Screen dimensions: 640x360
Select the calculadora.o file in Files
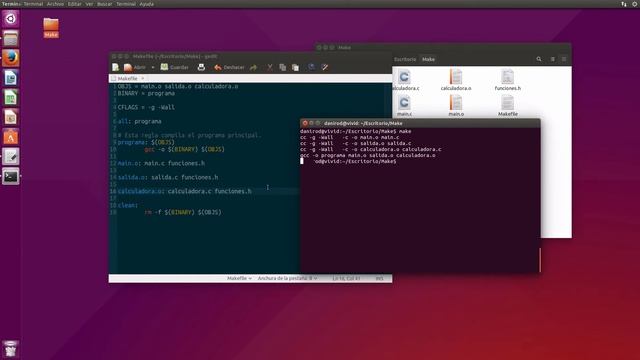pyautogui.click(x=456, y=80)
